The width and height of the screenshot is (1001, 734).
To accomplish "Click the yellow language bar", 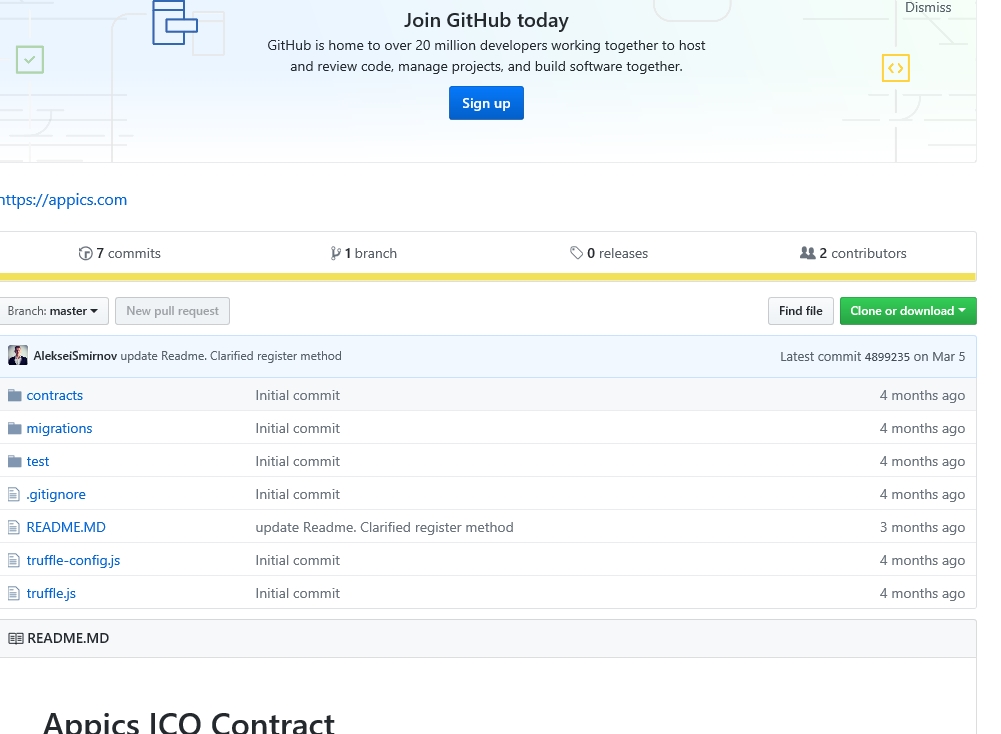I will [x=488, y=277].
